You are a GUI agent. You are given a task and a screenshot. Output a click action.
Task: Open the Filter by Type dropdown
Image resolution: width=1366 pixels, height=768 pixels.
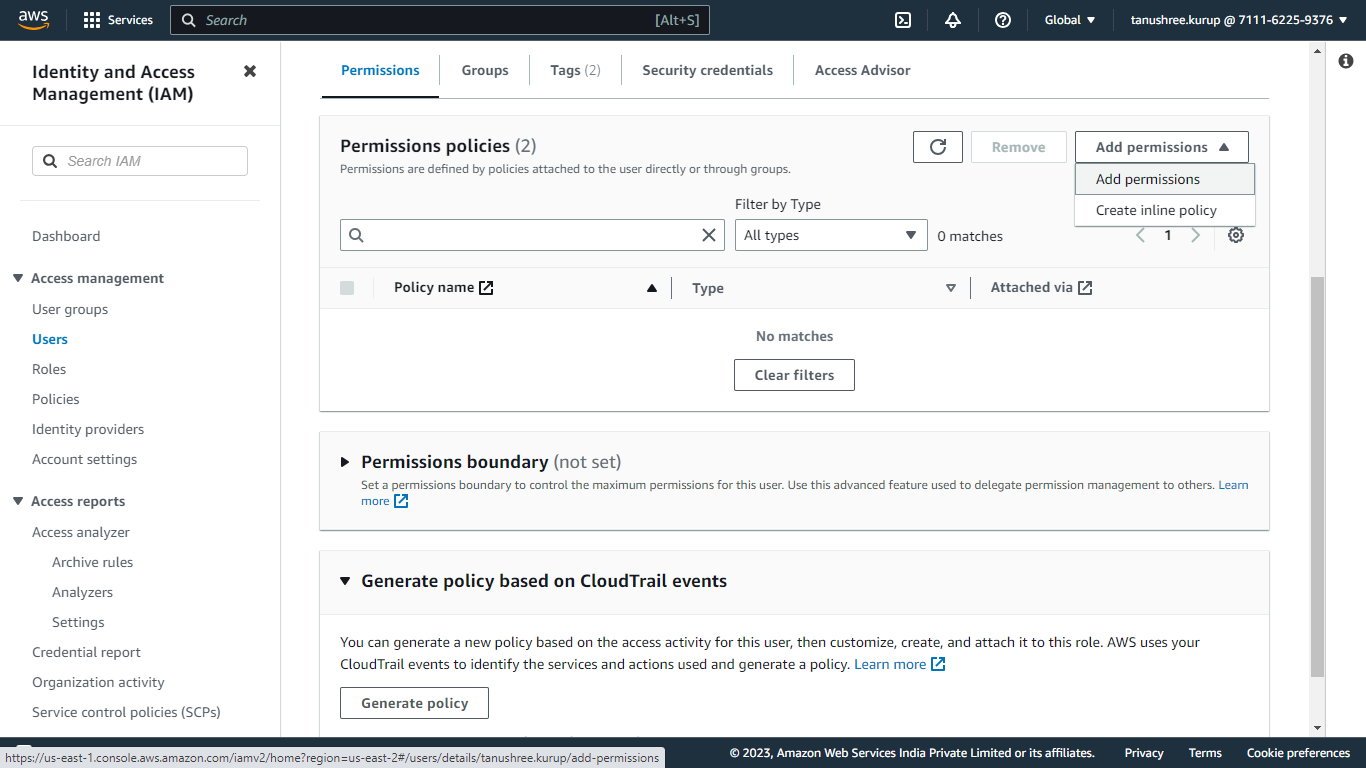pos(831,235)
